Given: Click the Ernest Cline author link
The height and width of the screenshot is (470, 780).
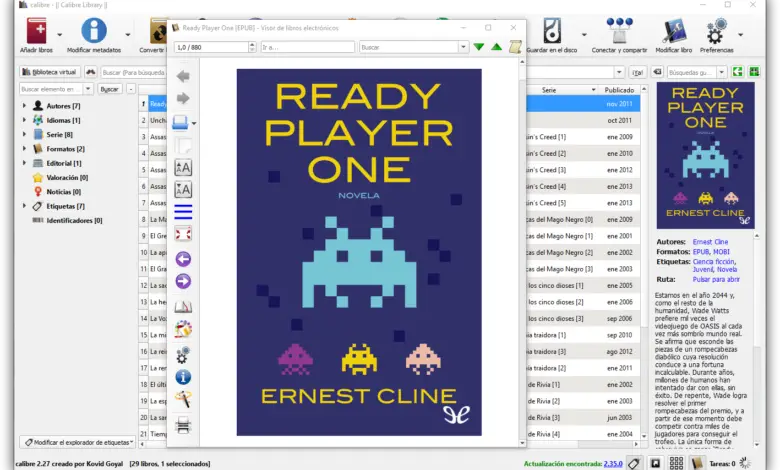Looking at the screenshot, I should 710,242.
